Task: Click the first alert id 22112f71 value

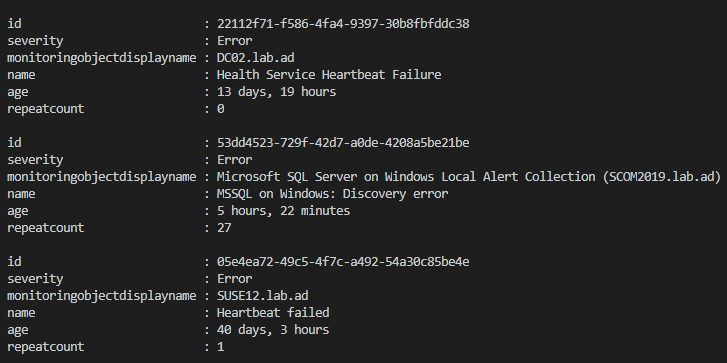Action: coord(343,24)
